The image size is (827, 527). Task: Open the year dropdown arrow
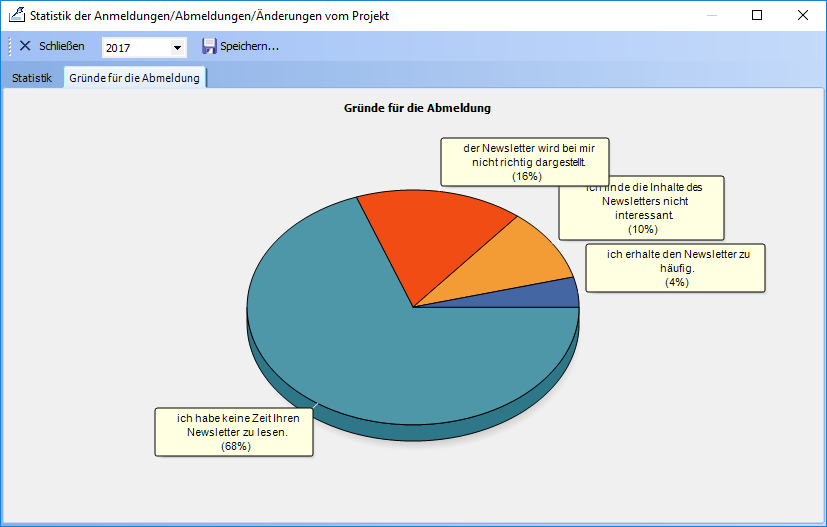[177, 48]
